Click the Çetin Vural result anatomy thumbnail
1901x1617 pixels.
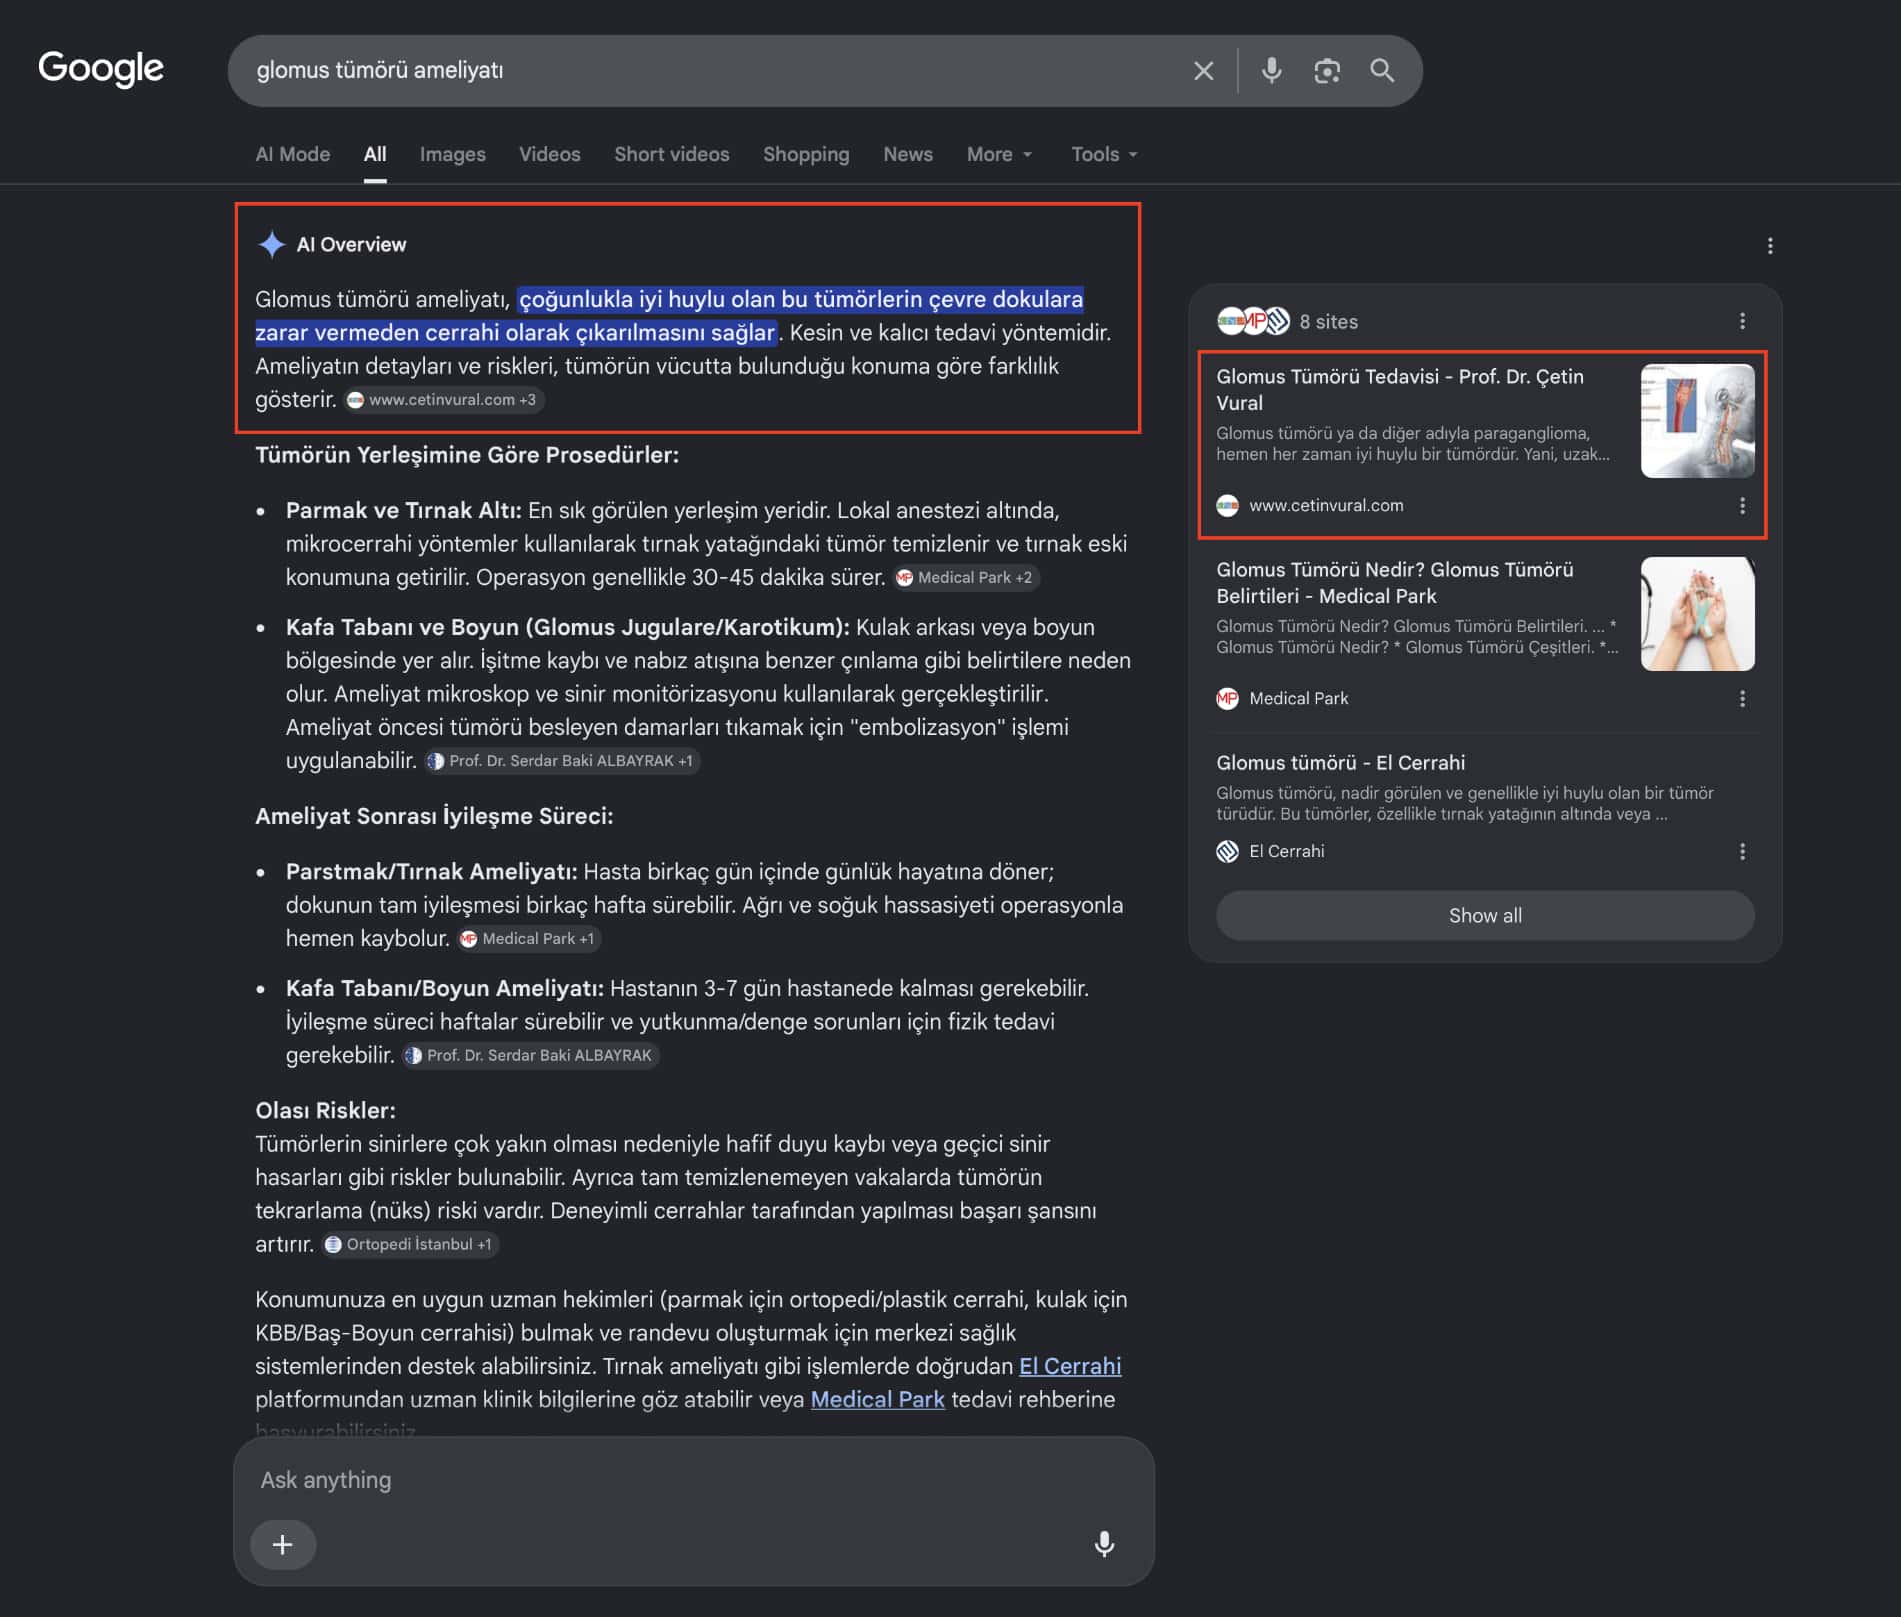point(1697,421)
